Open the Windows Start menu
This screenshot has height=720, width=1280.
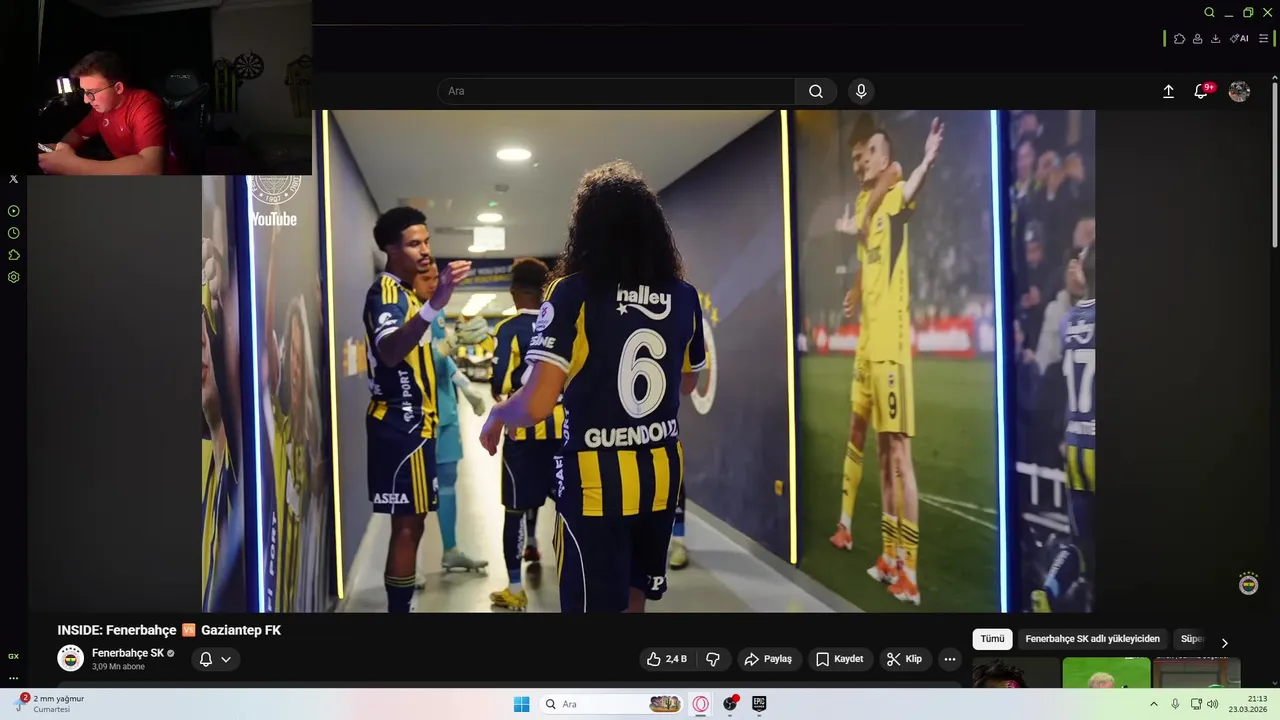[x=521, y=704]
